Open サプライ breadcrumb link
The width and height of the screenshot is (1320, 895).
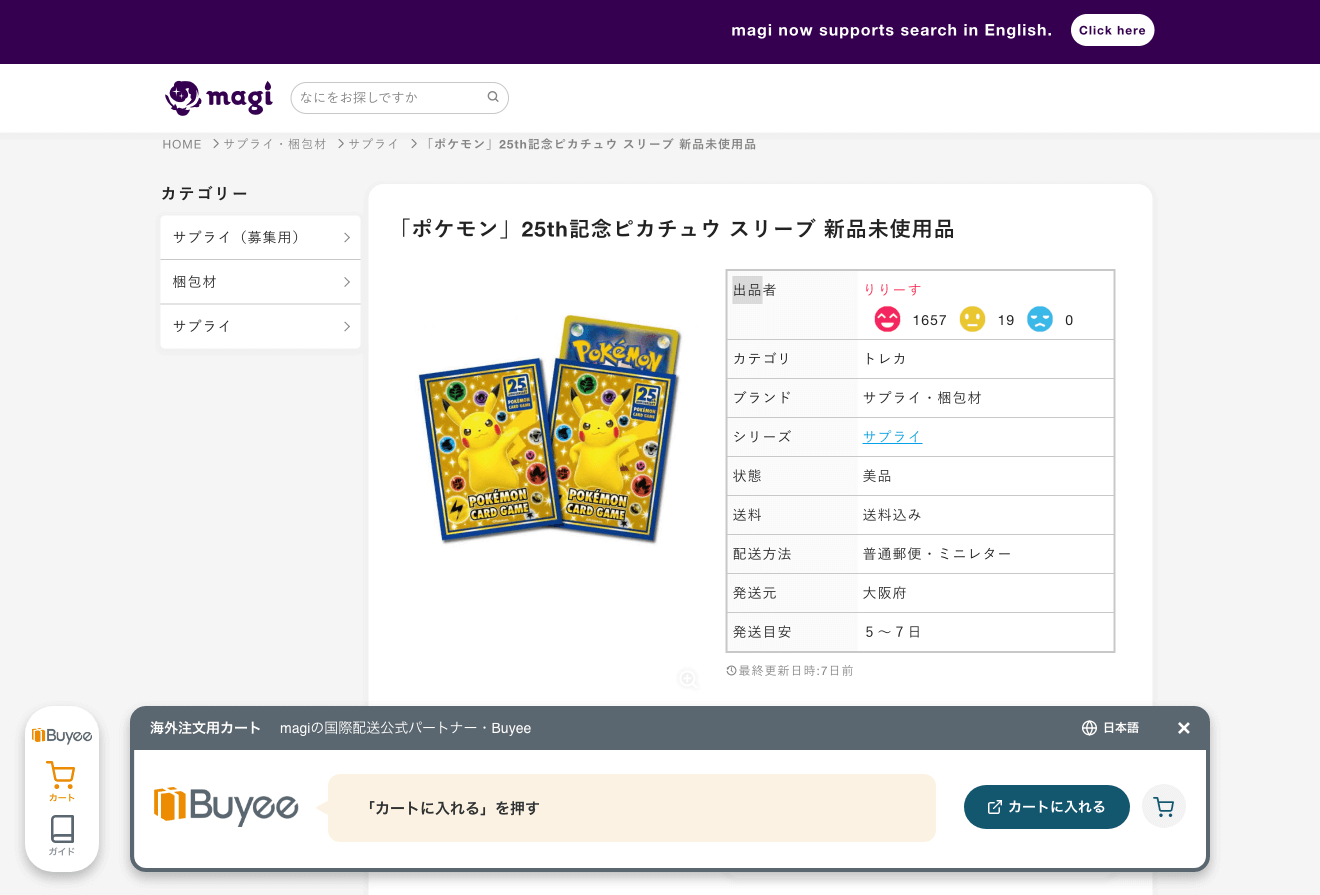coord(374,144)
